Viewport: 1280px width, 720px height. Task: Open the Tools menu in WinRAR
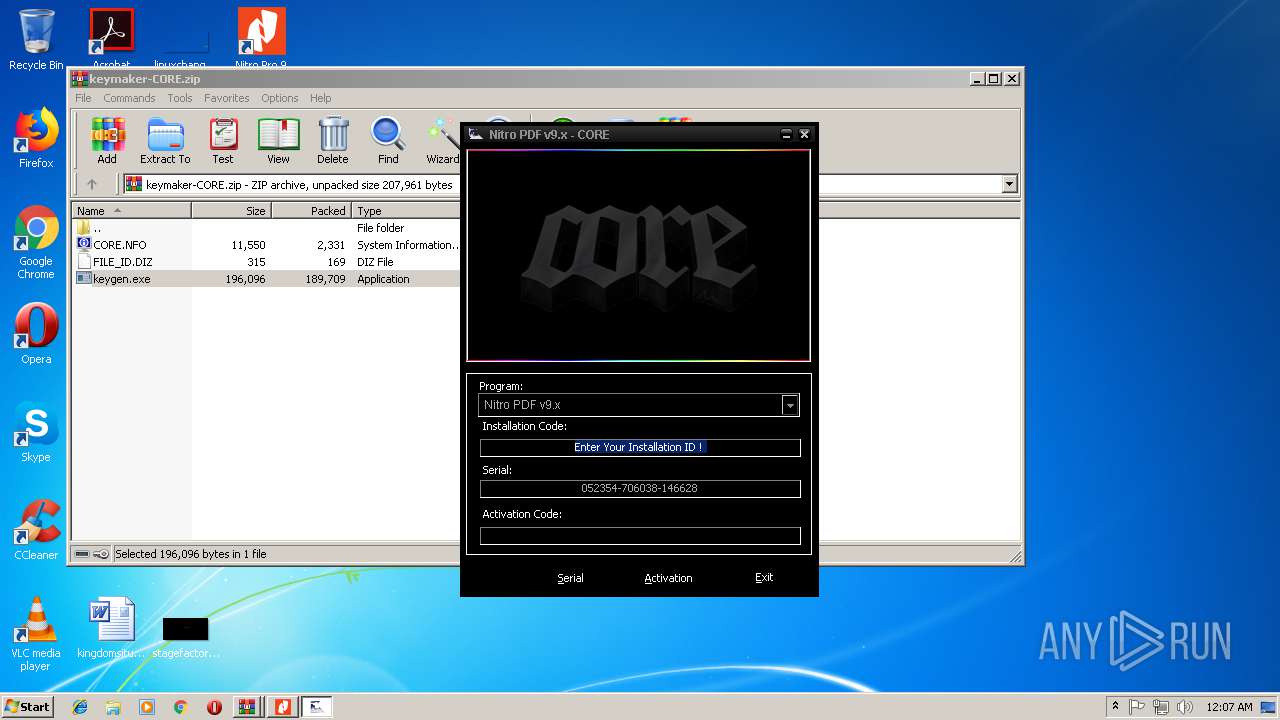tap(180, 98)
